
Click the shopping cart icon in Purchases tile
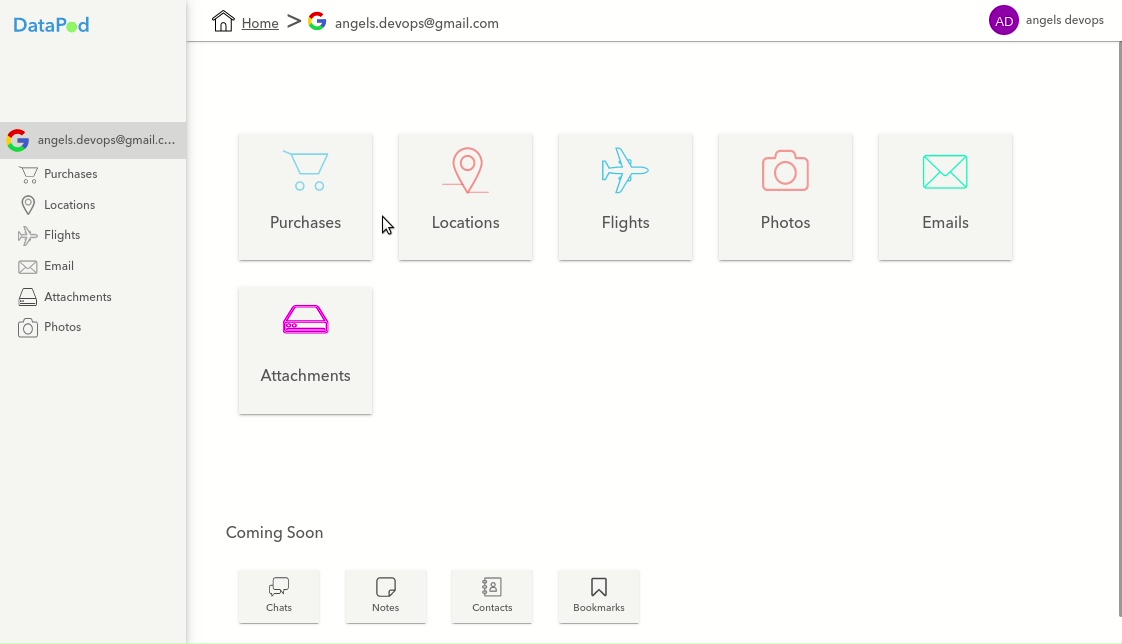(305, 171)
